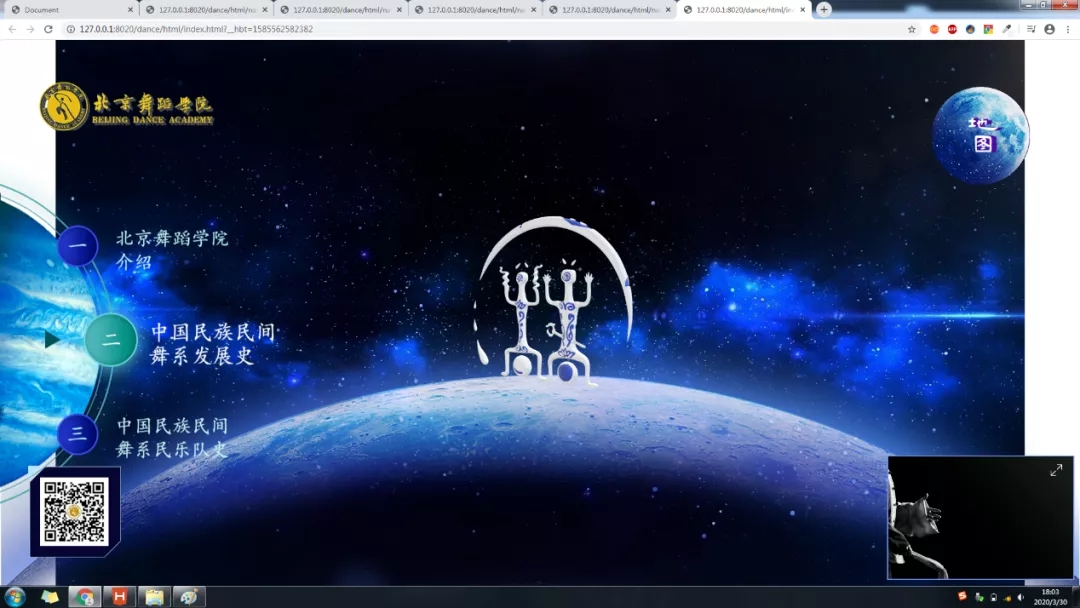Click the orange extension icon

[x=934, y=29]
